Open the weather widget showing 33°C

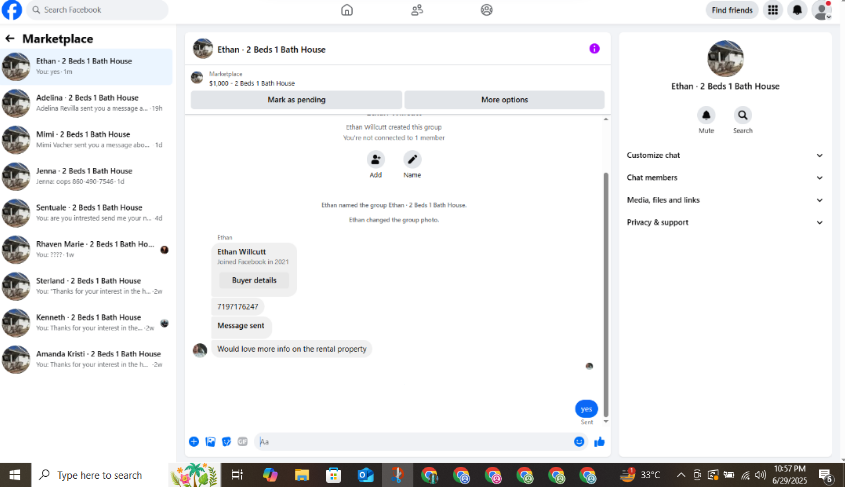pyautogui.click(x=640, y=475)
